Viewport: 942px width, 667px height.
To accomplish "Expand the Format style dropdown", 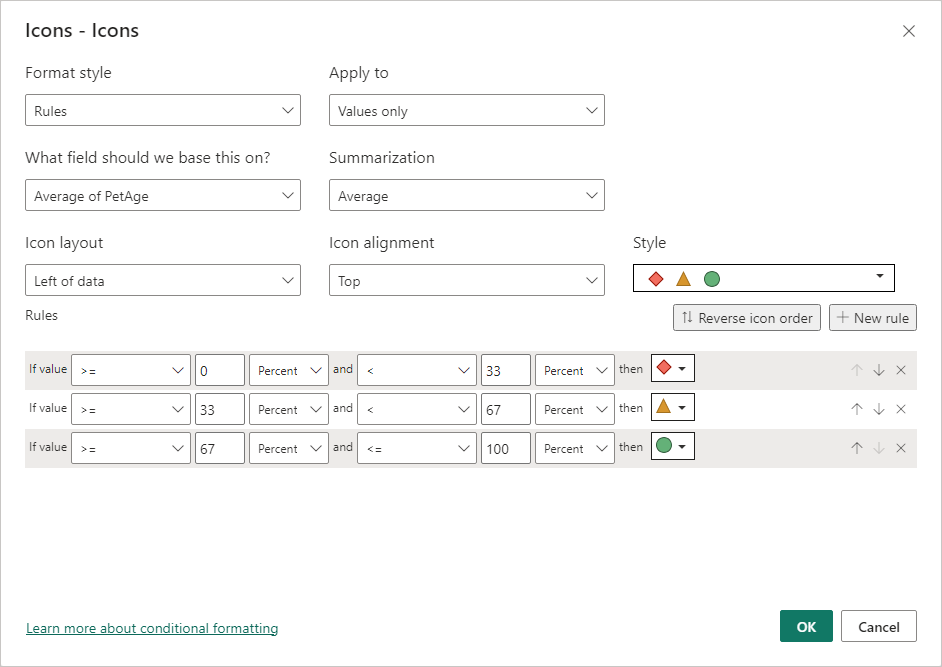I will click(162, 111).
